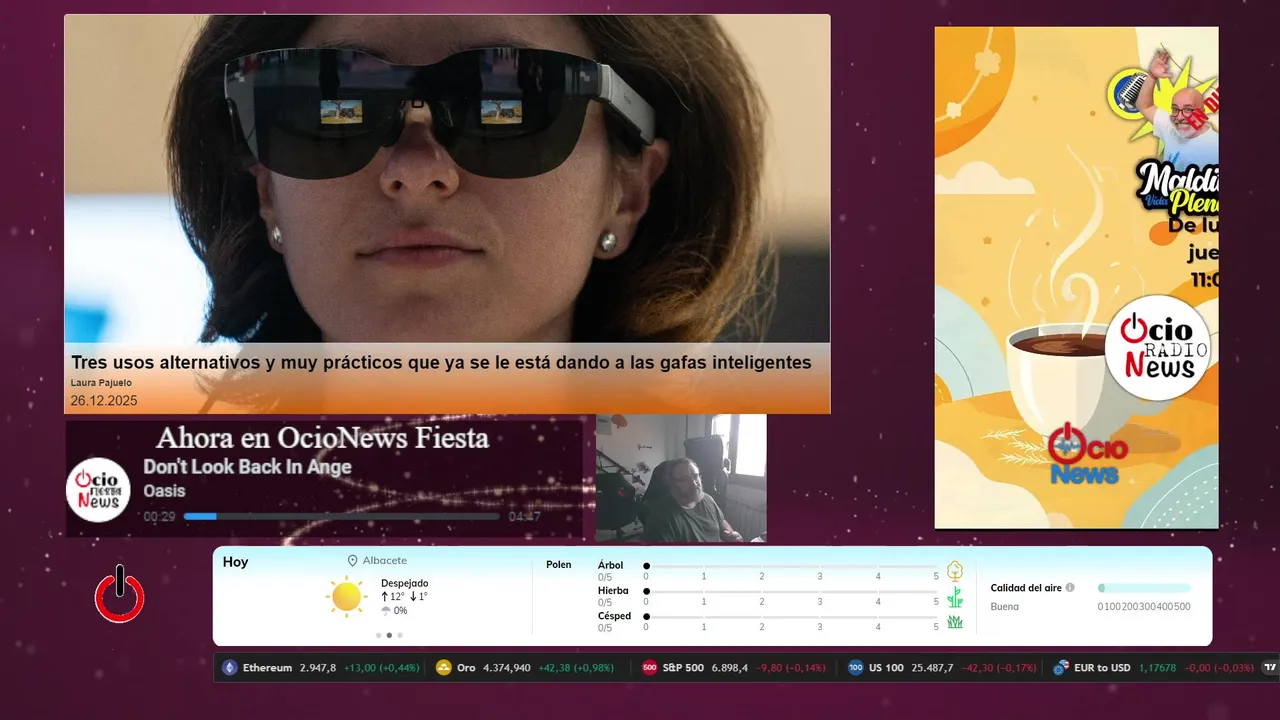
Task: Click the sun weather icon
Action: click(346, 597)
